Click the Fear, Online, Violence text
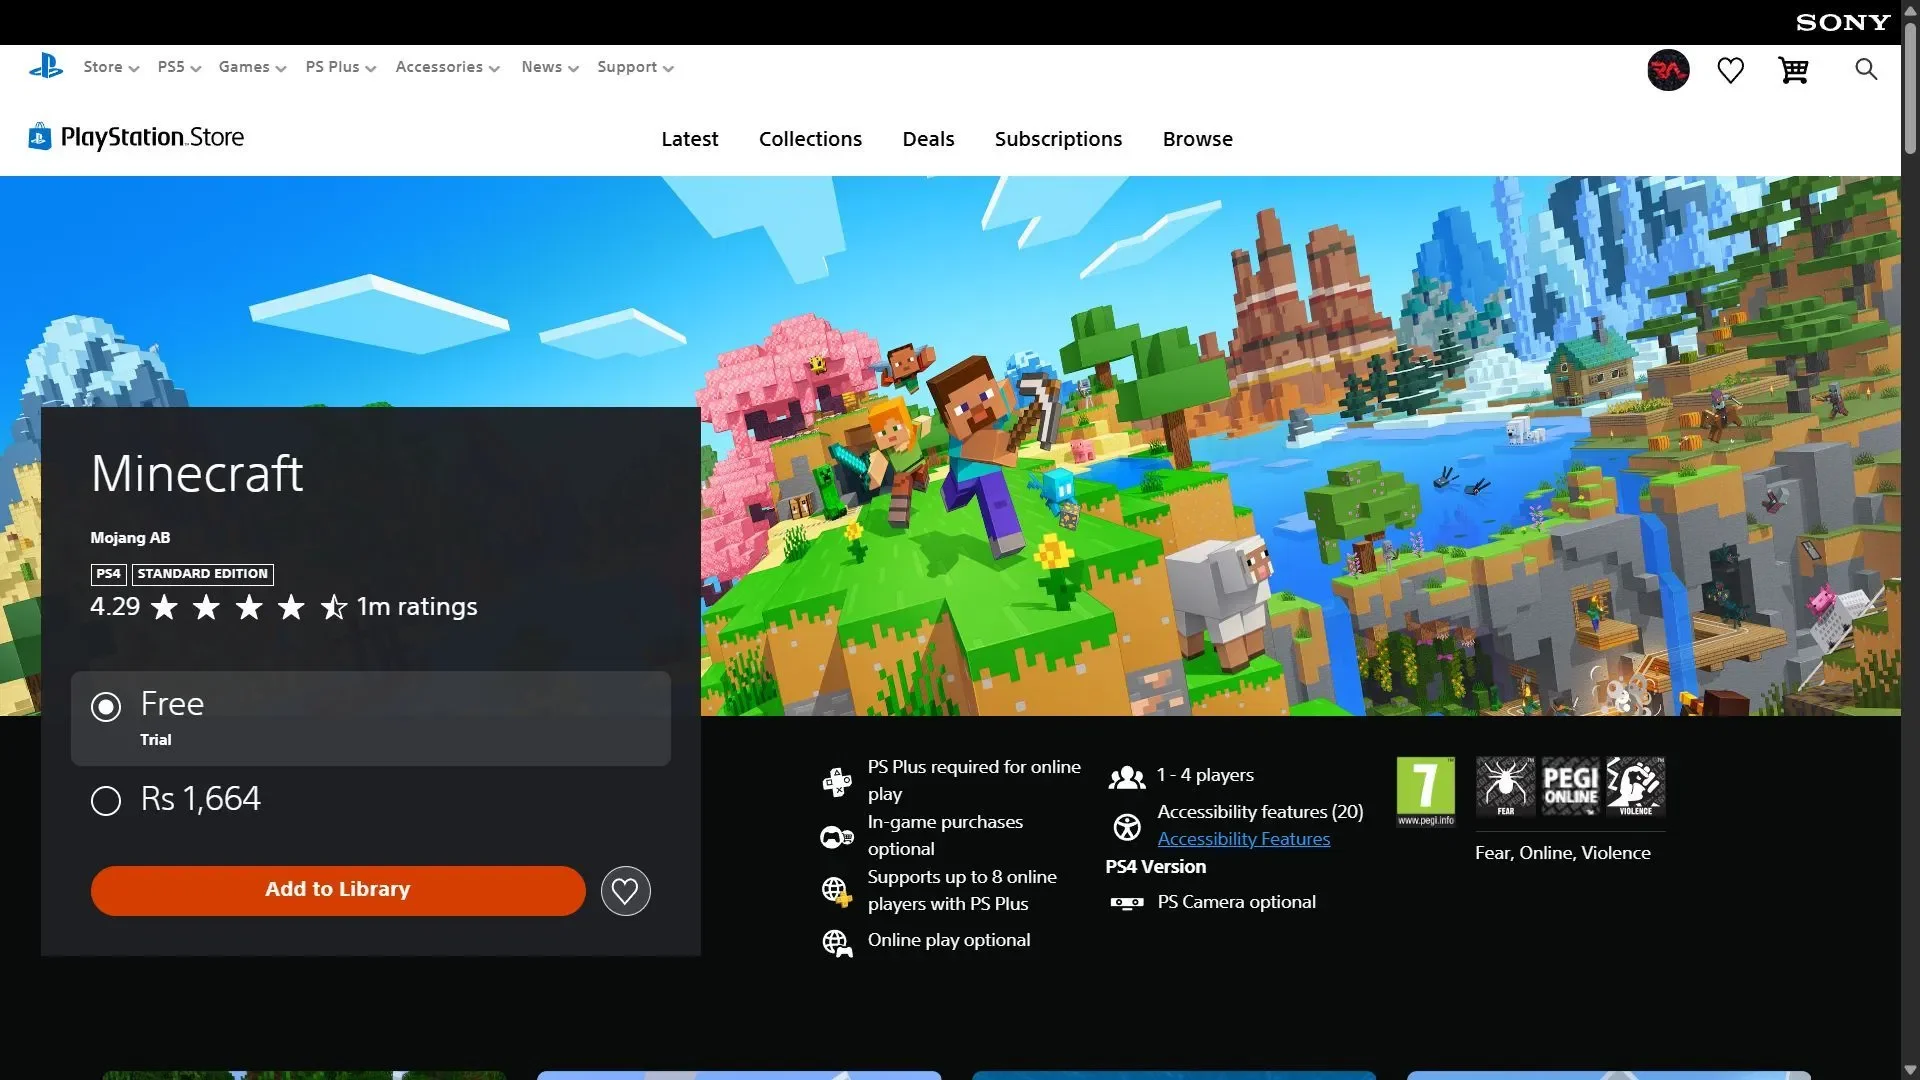Viewport: 1920px width, 1080px height. pyautogui.click(x=1563, y=853)
